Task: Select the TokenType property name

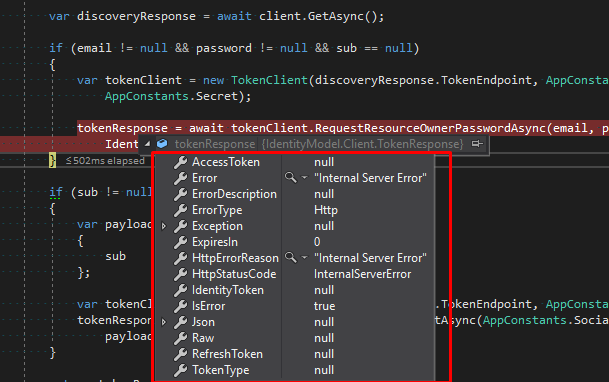Action: [221, 370]
